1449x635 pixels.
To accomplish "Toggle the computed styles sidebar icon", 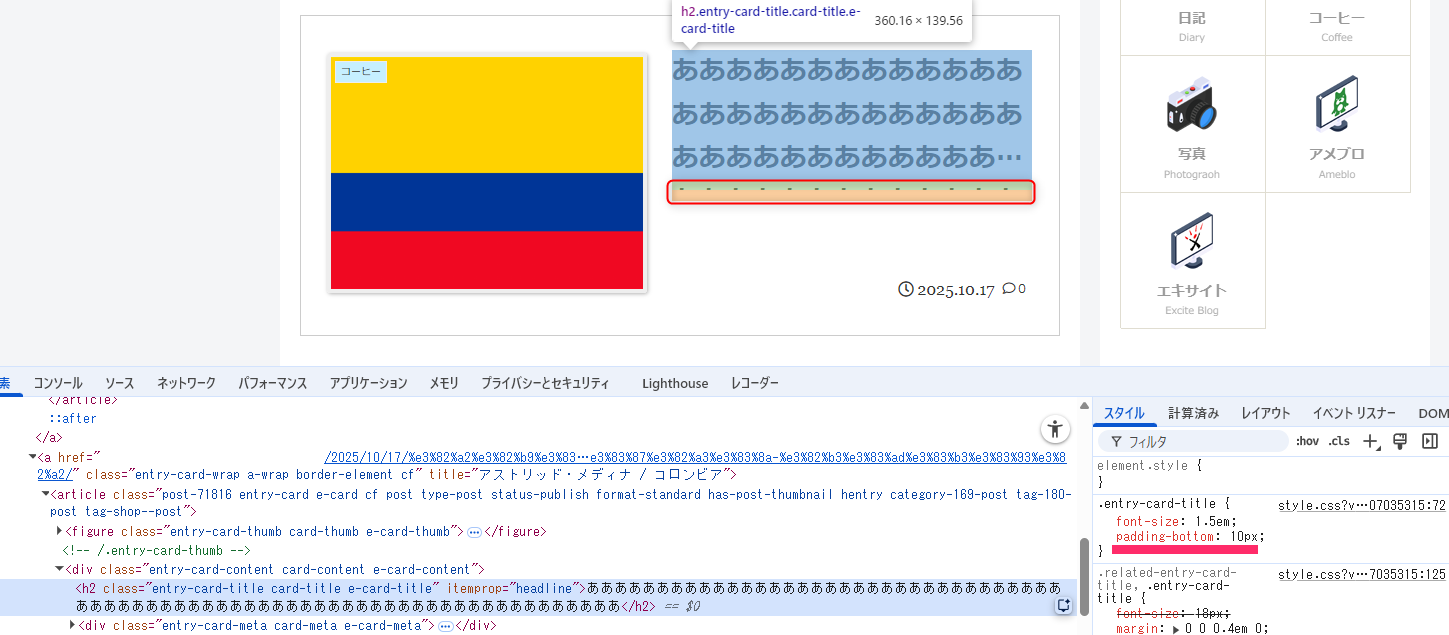I will (x=1430, y=441).
